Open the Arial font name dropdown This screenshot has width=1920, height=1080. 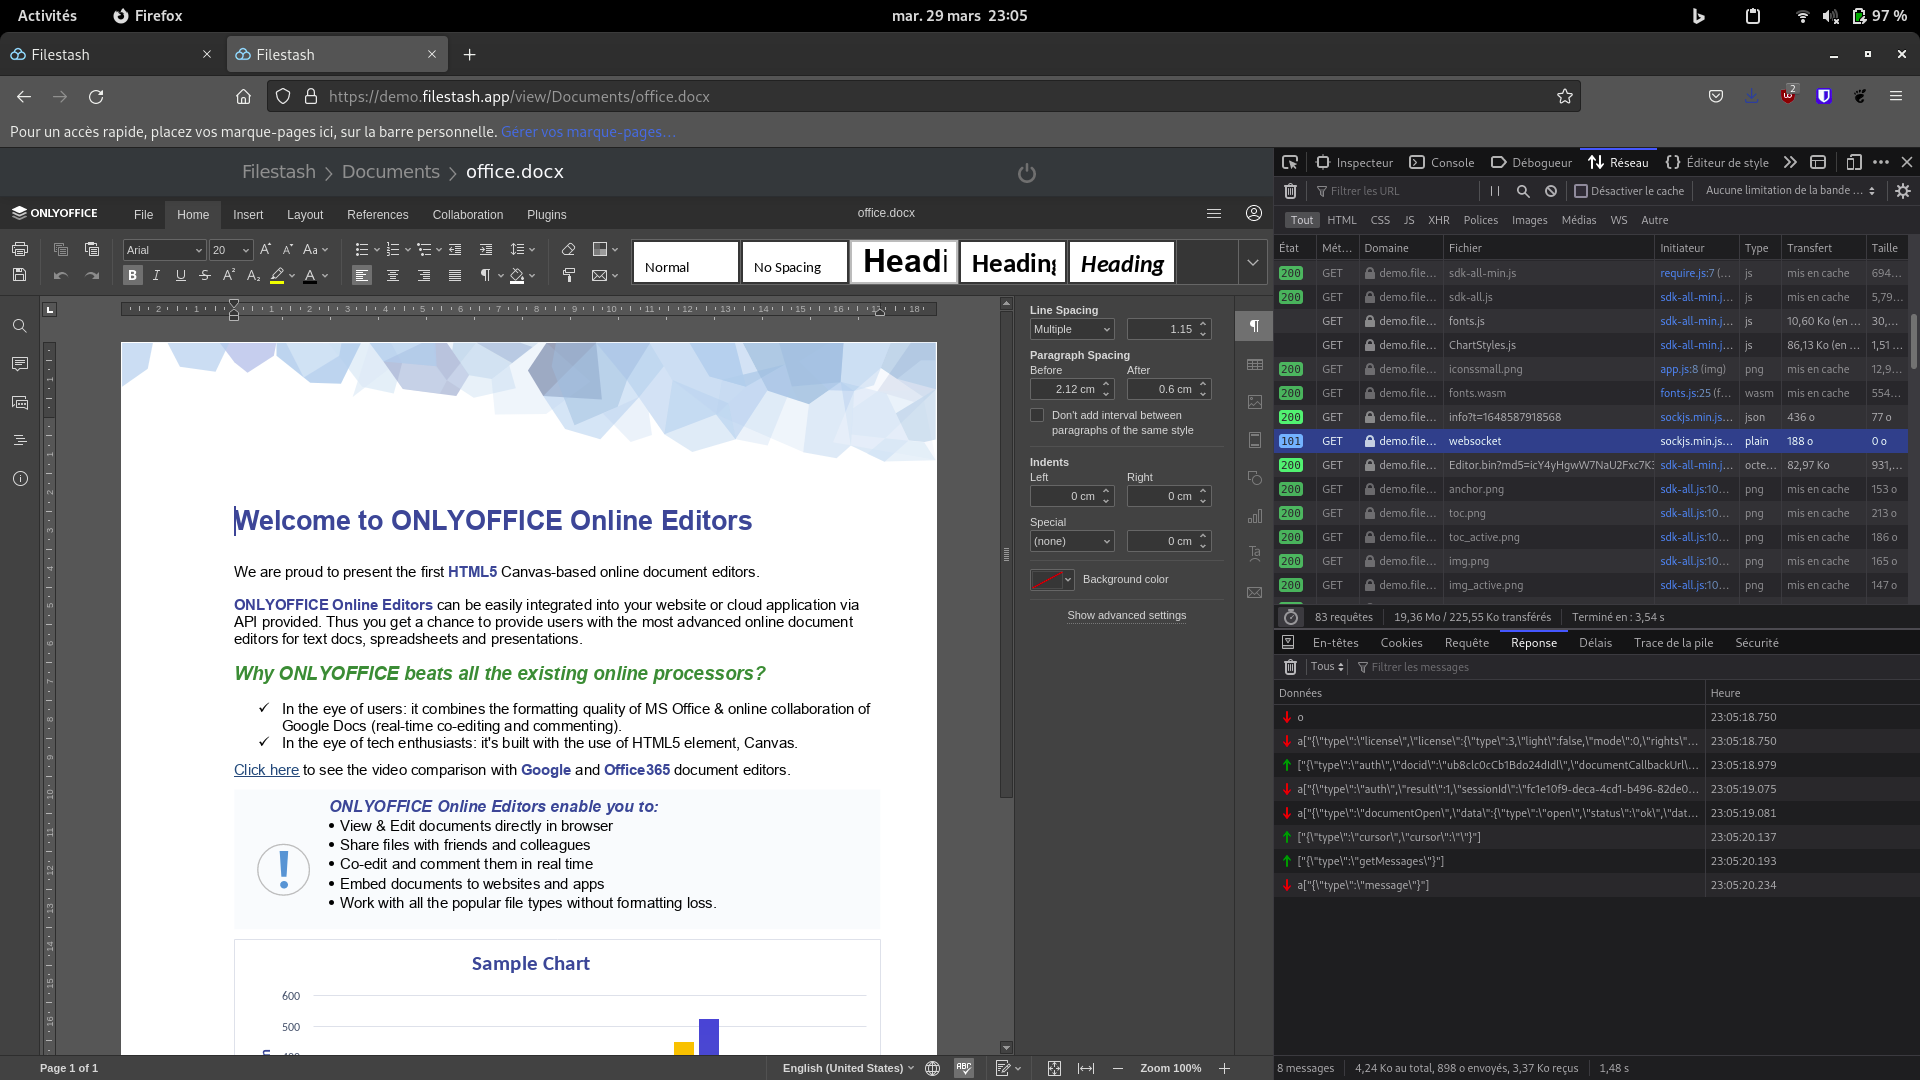pyautogui.click(x=198, y=250)
